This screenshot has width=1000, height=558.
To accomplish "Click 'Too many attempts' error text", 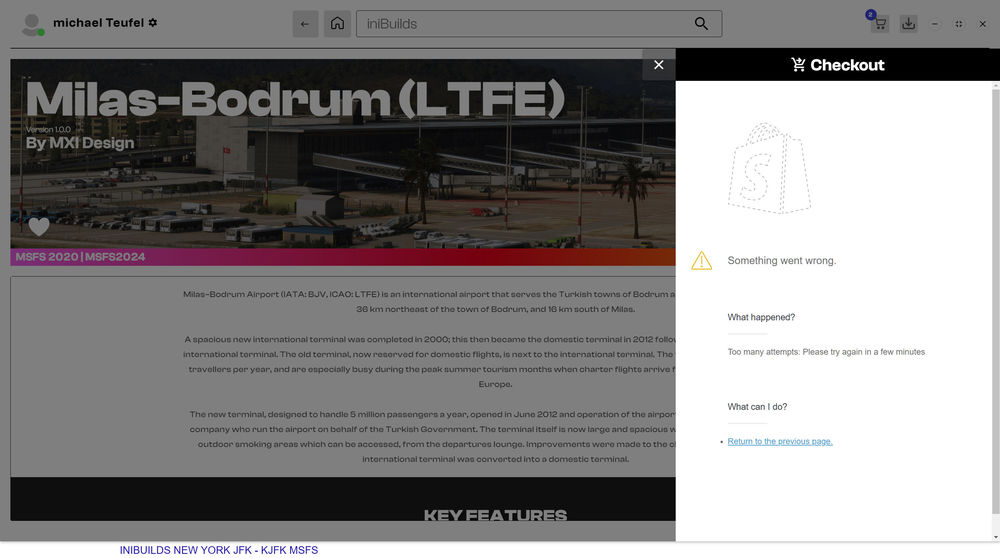I will 826,351.
